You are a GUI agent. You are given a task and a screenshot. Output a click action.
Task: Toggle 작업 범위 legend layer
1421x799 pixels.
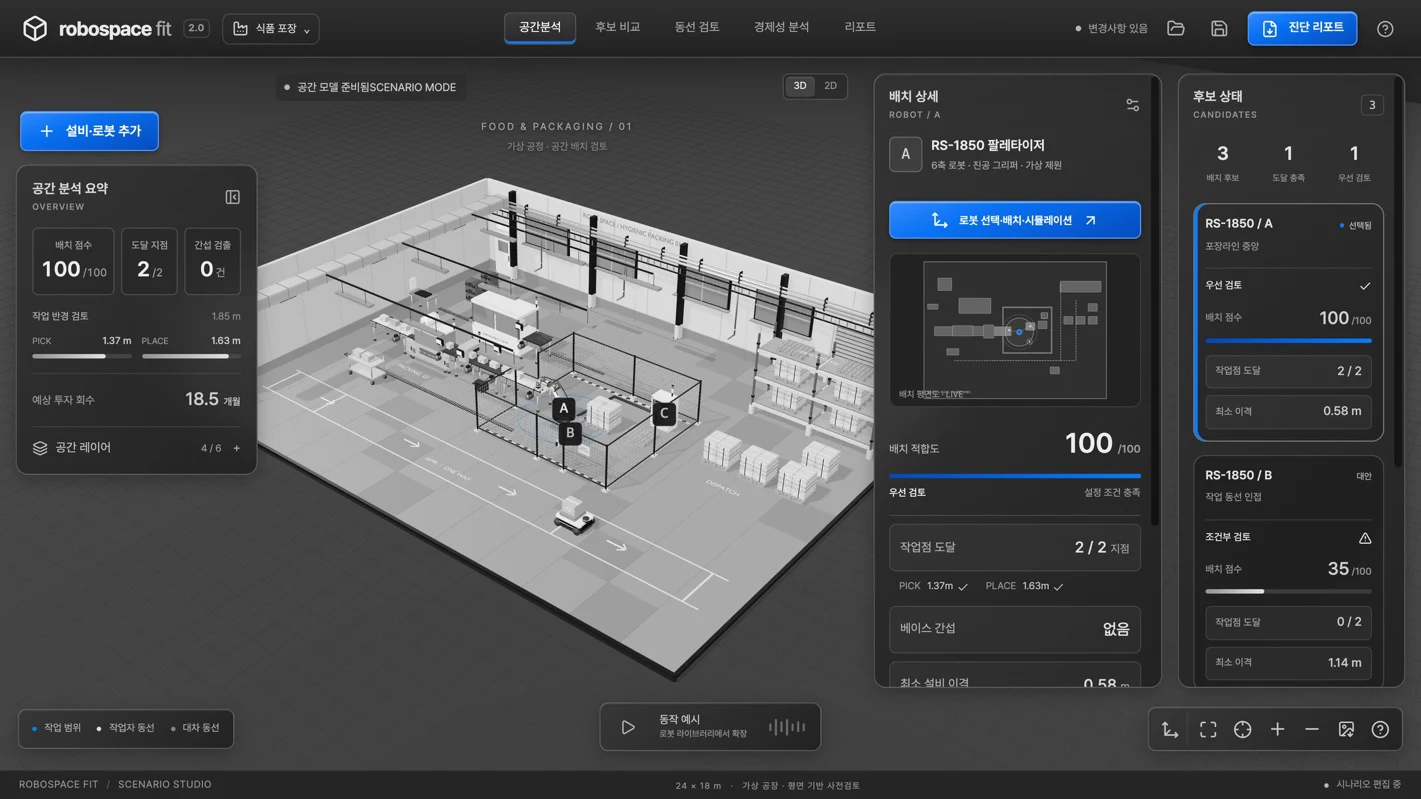click(56, 728)
